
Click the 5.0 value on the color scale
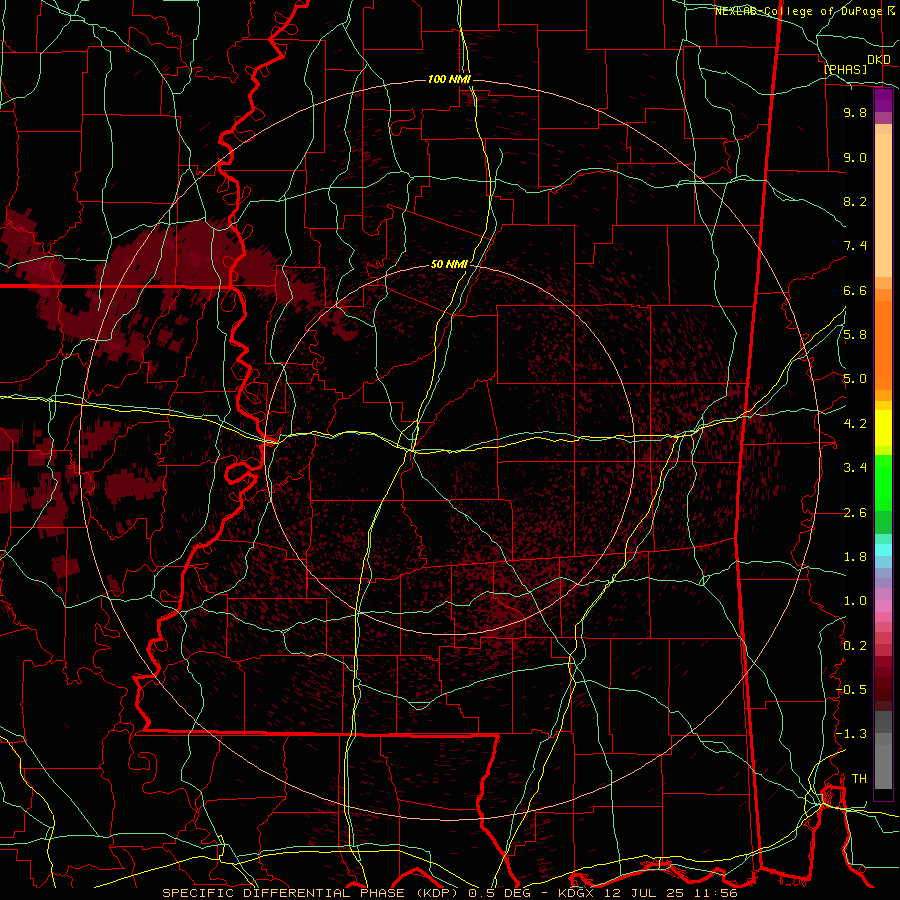click(855, 379)
